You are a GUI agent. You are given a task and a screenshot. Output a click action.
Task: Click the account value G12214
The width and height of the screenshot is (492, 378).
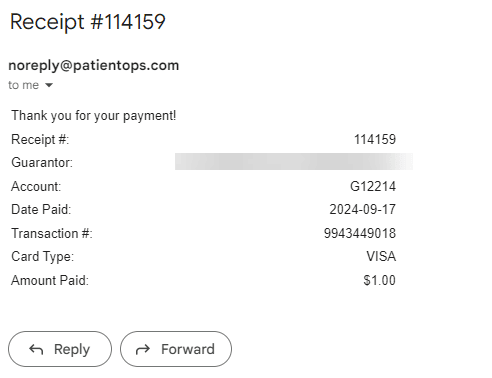click(373, 186)
